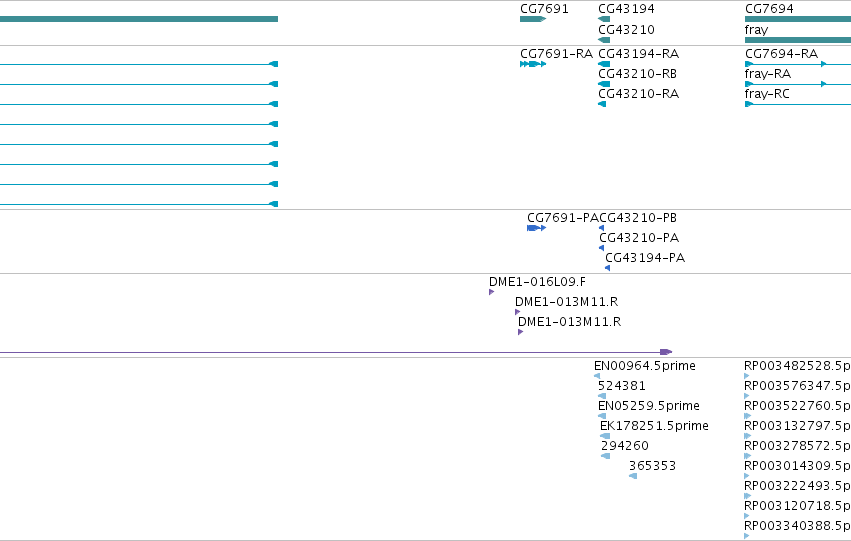Select the blue CG7691-PA CDS glyph
This screenshot has height=541, width=851.
(x=536, y=228)
